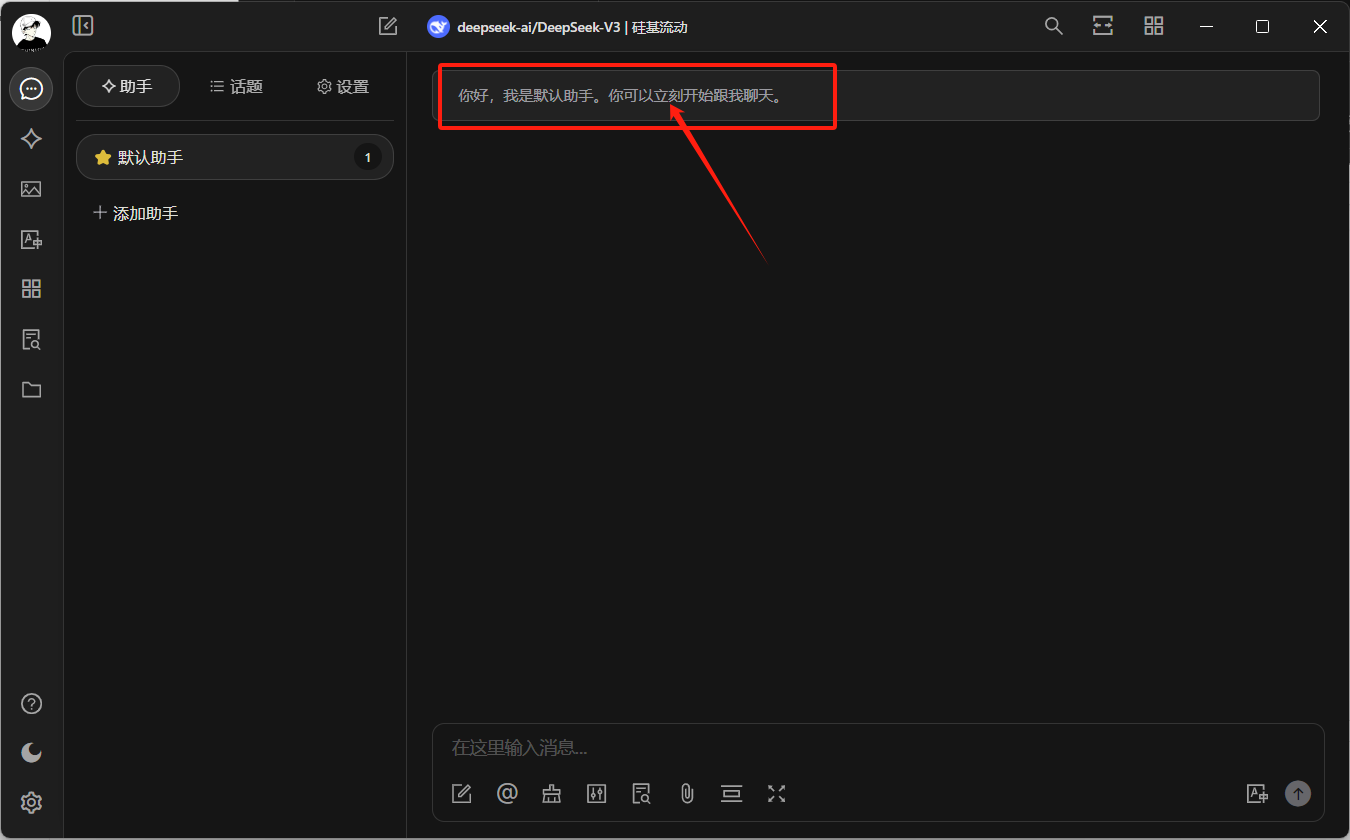Toggle the dark mode moon icon
Screen dimensions: 1350x840
[x=31, y=752]
